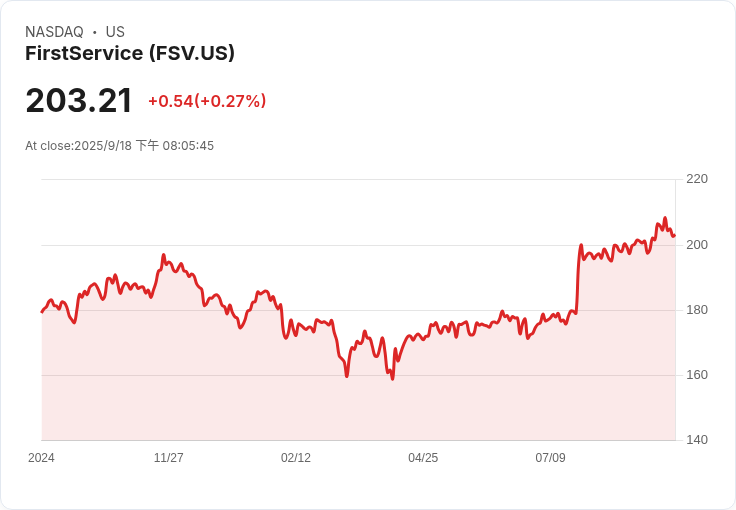Click the 200 y-axis label

696,245
